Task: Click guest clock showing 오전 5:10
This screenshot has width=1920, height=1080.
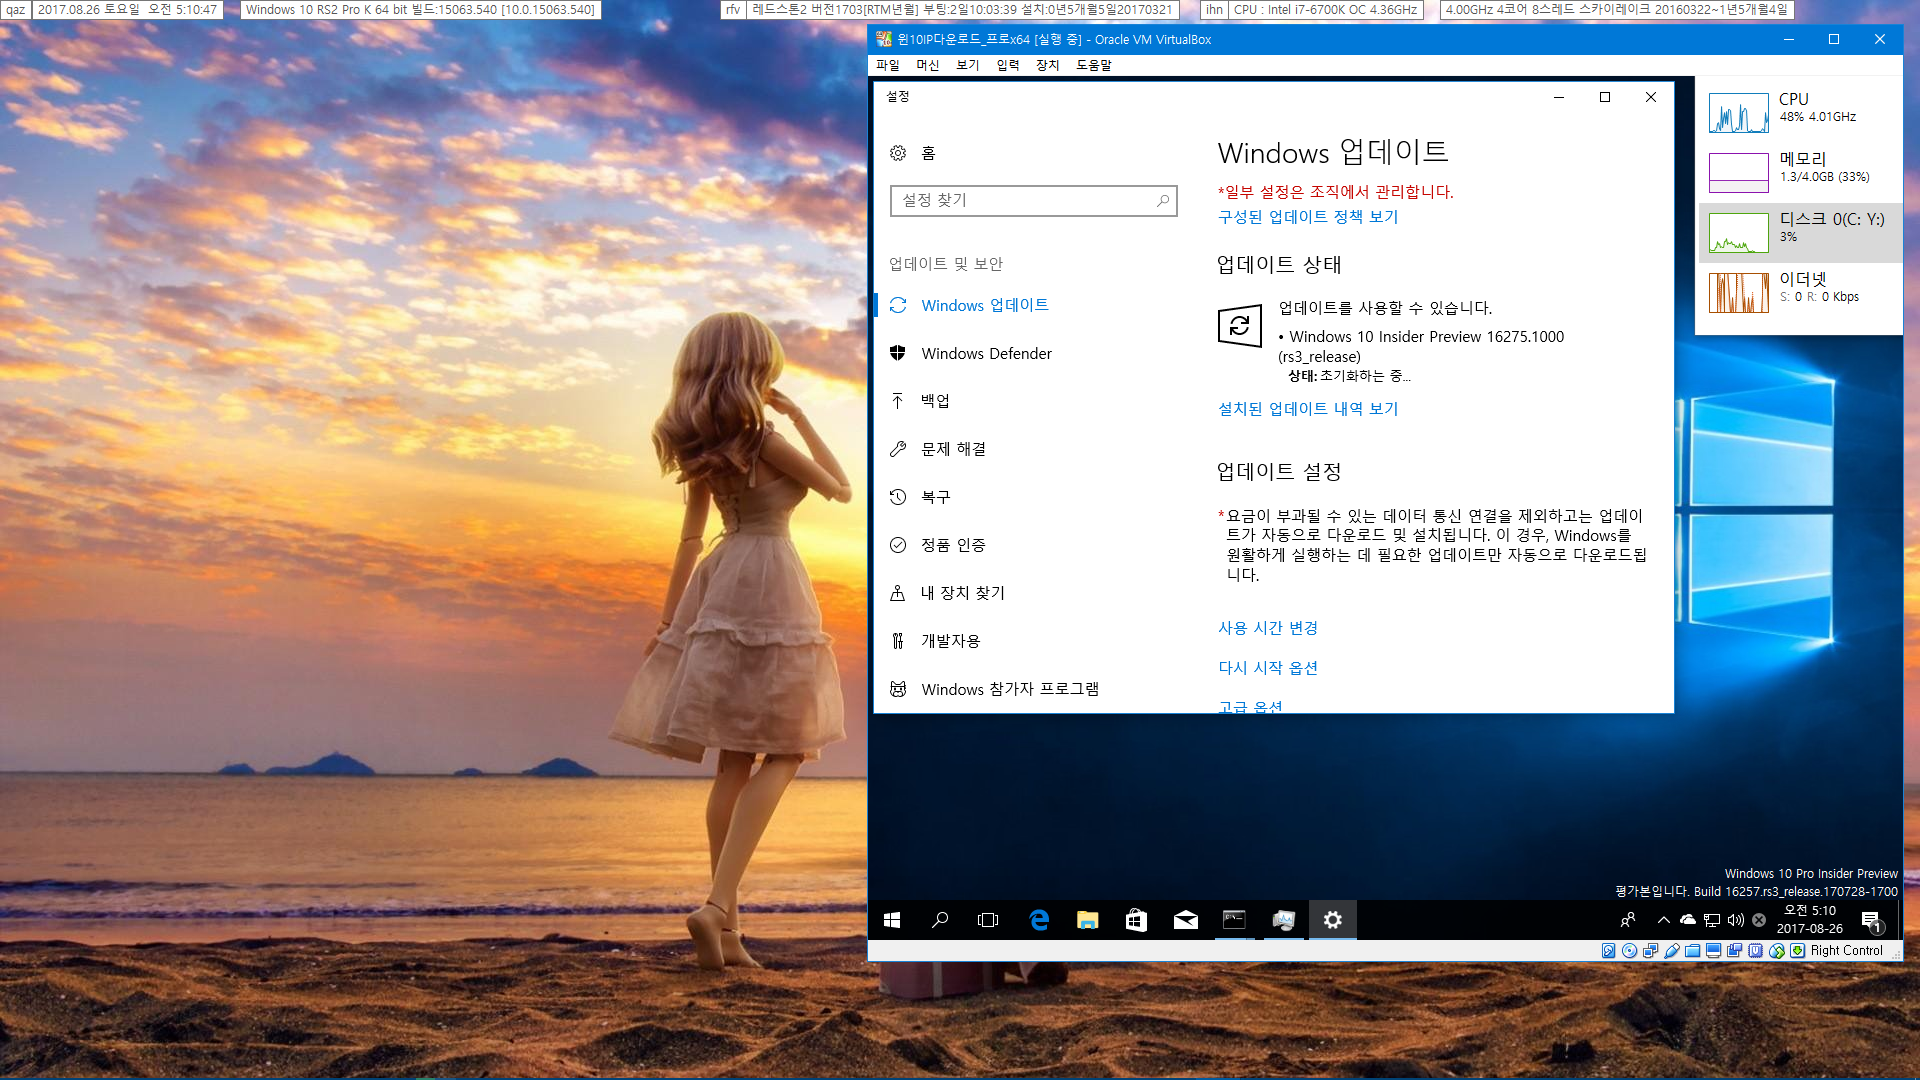Action: [1810, 920]
